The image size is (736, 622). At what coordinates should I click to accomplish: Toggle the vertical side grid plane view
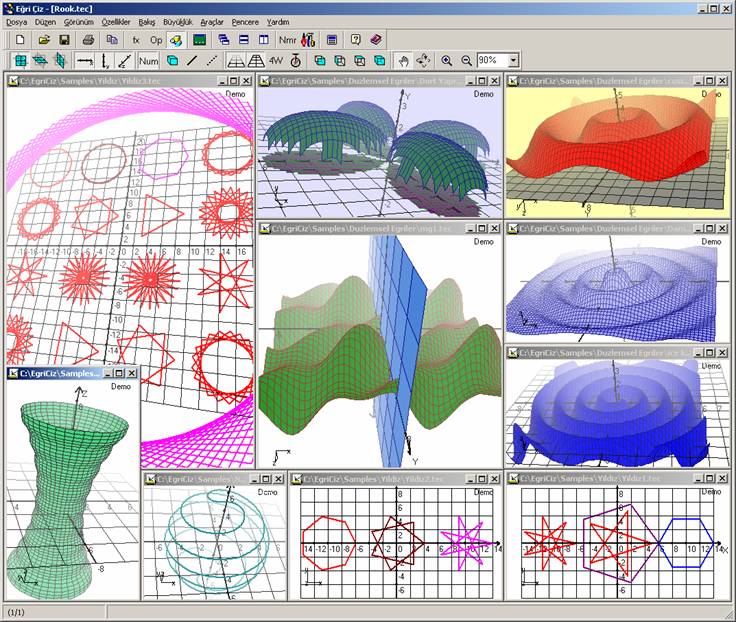(61, 61)
